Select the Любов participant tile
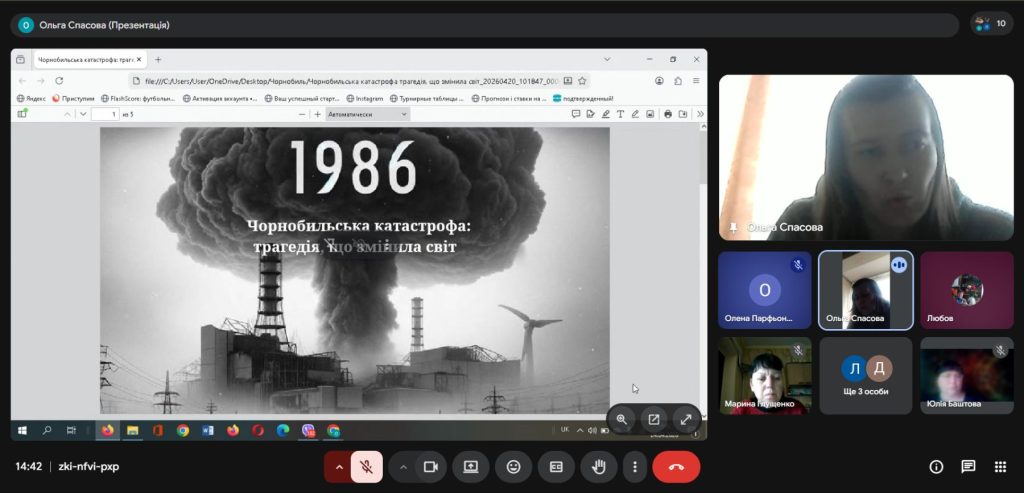This screenshot has width=1024, height=493. pyautogui.click(x=966, y=290)
